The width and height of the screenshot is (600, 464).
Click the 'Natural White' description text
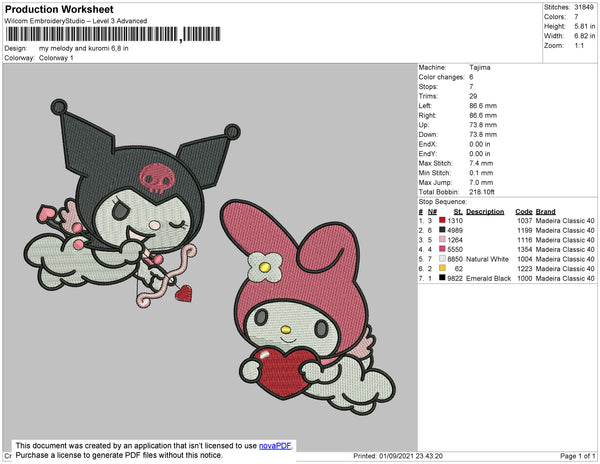(x=488, y=259)
